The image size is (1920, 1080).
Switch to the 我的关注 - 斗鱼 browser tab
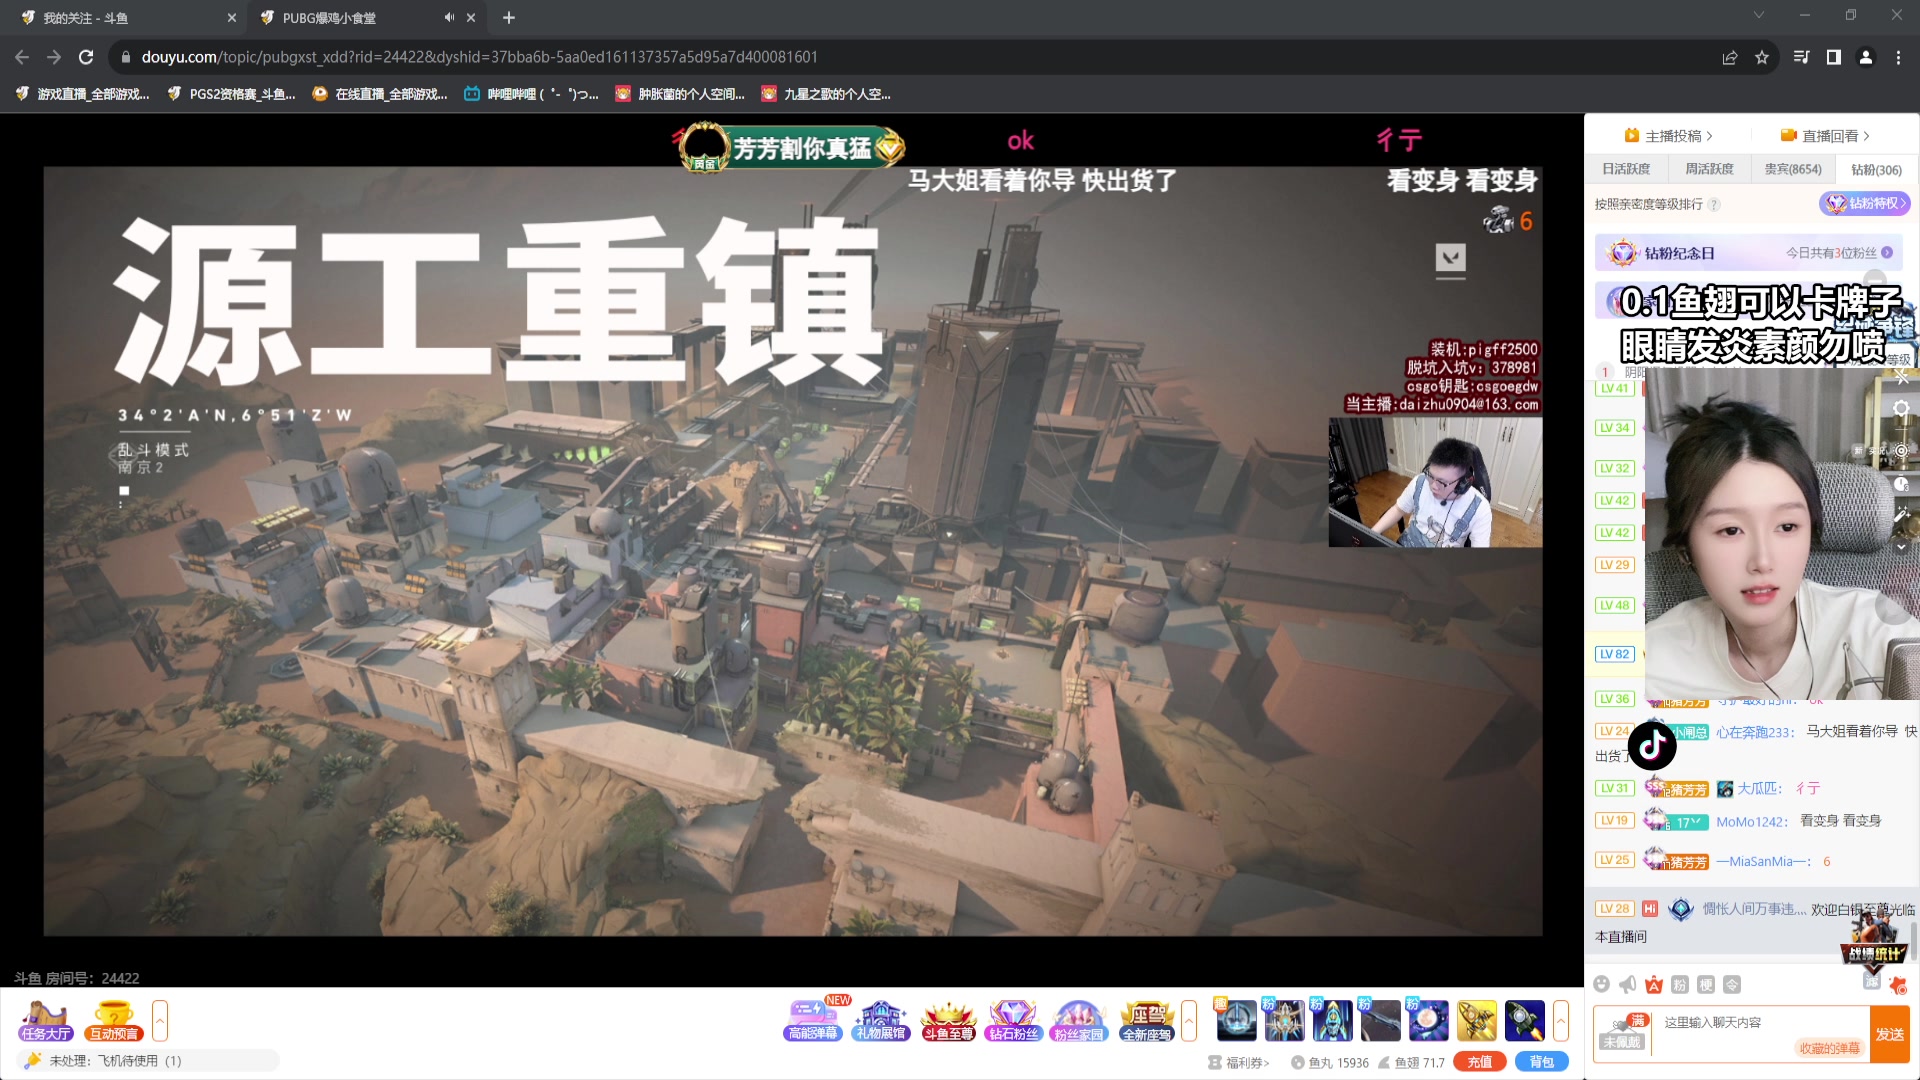tap(125, 18)
